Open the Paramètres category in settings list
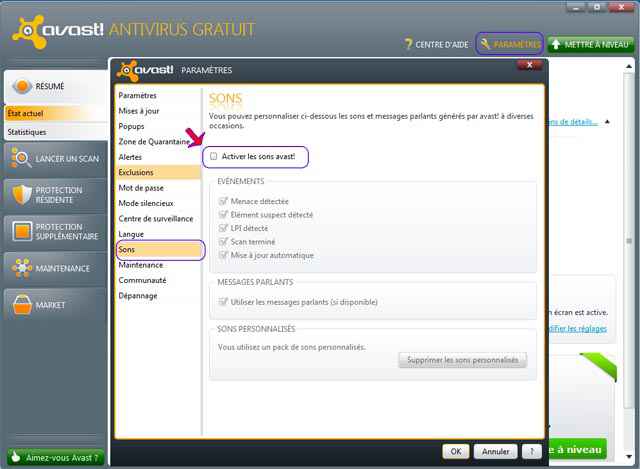Viewport: 640px width, 469px height. (158, 95)
